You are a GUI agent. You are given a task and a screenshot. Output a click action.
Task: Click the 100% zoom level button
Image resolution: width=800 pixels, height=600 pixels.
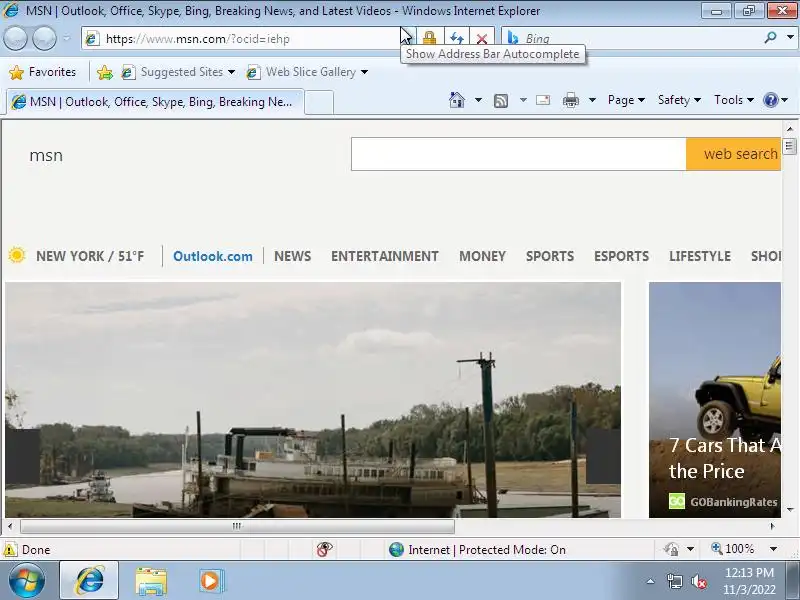[733, 549]
